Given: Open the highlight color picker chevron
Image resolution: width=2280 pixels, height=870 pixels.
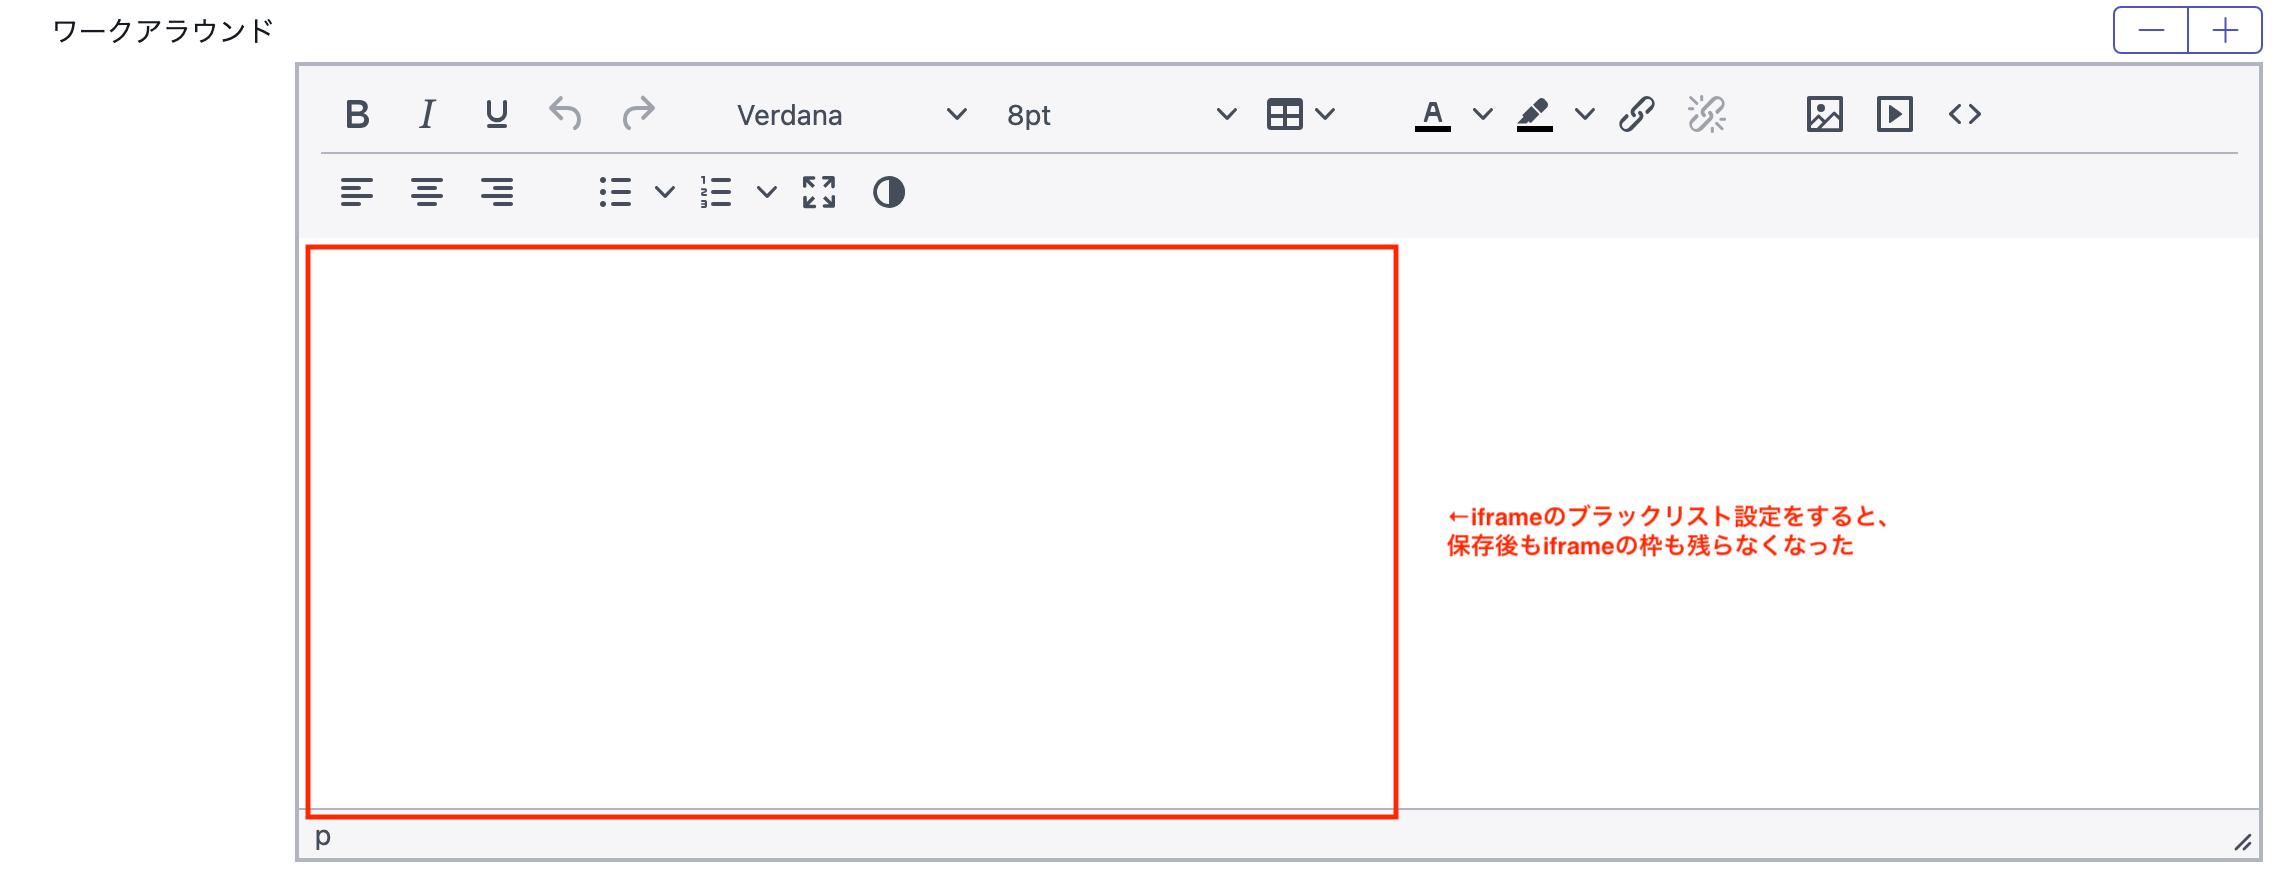Looking at the screenshot, I should (x=1585, y=115).
